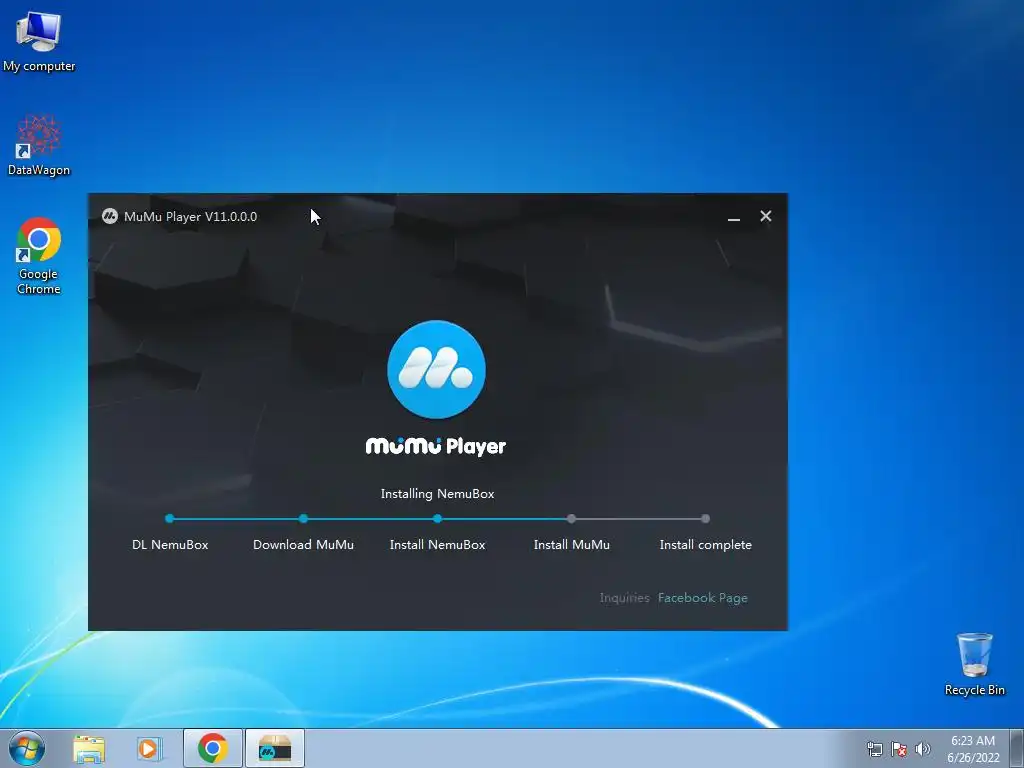This screenshot has width=1024, height=768.
Task: Open the My computer desktop icon
Action: tap(39, 40)
